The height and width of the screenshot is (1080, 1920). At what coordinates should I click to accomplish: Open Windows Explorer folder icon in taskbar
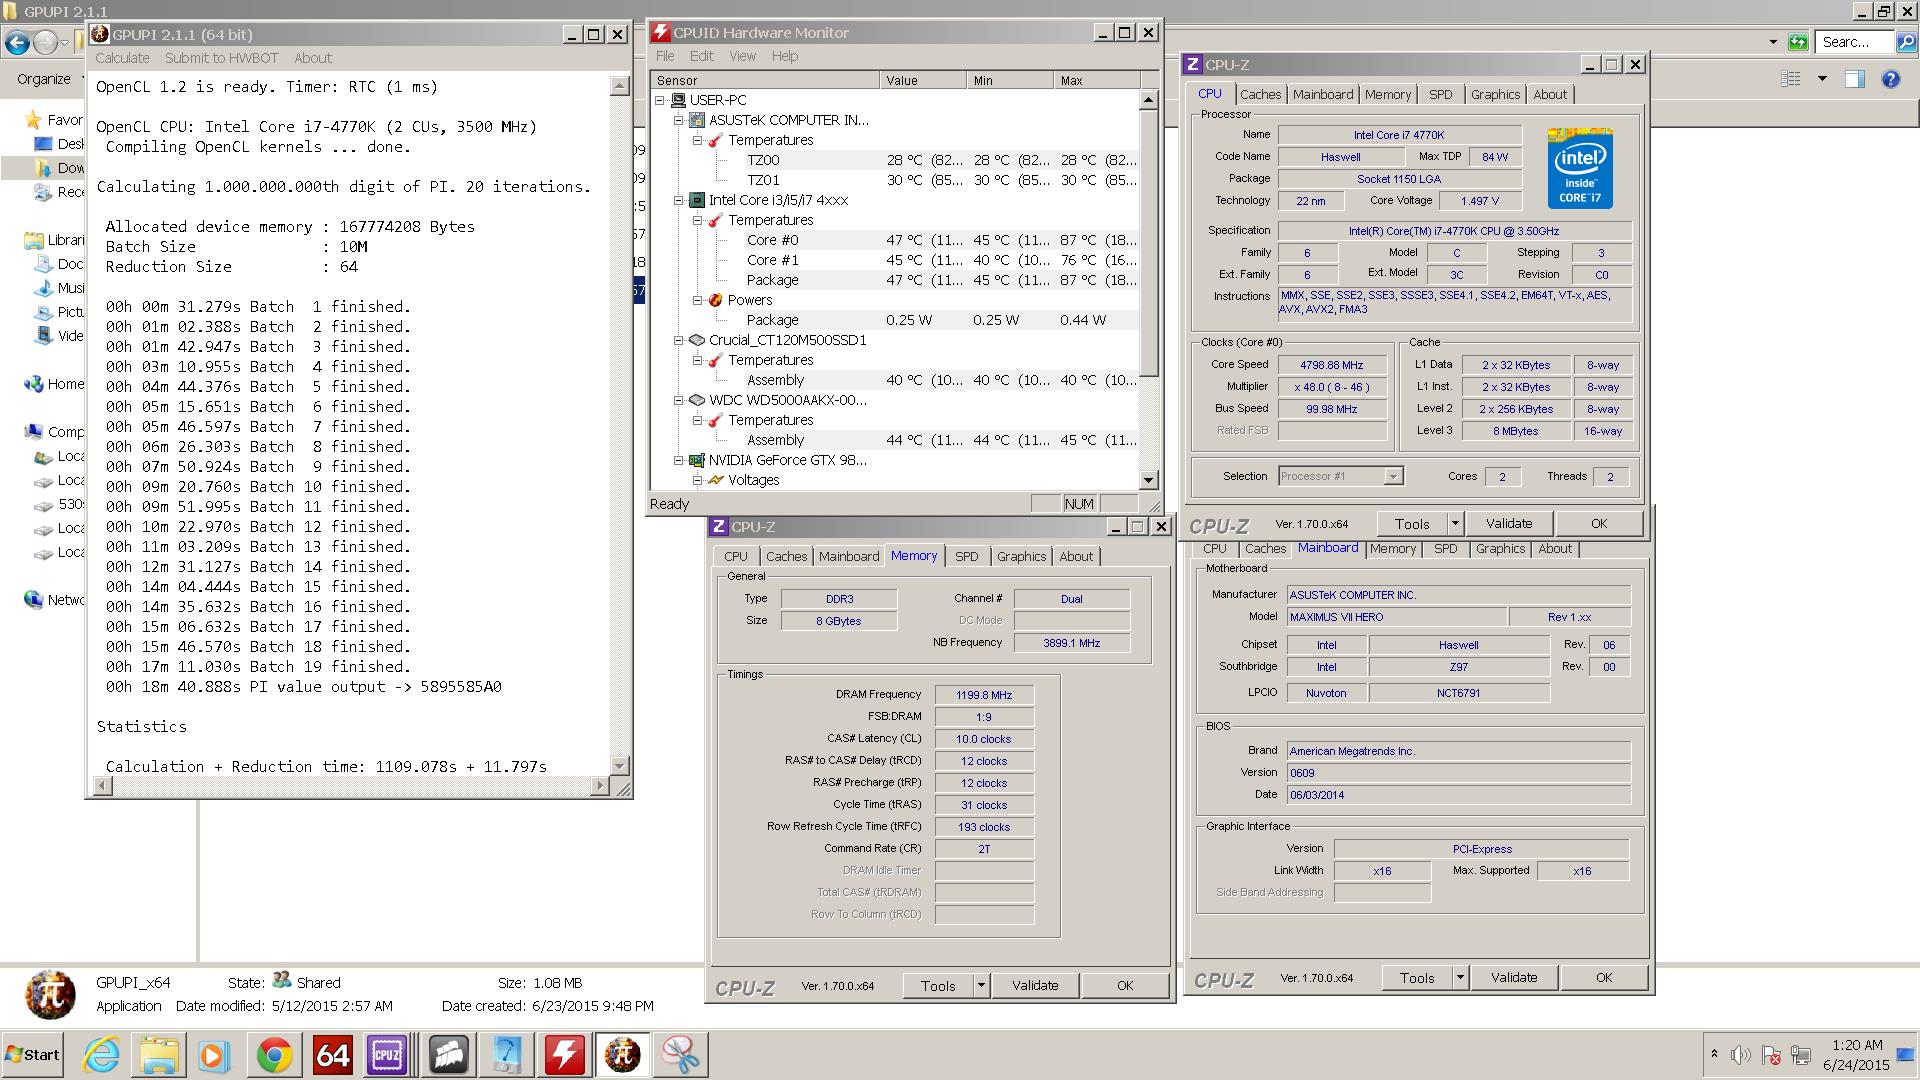pyautogui.click(x=158, y=1055)
